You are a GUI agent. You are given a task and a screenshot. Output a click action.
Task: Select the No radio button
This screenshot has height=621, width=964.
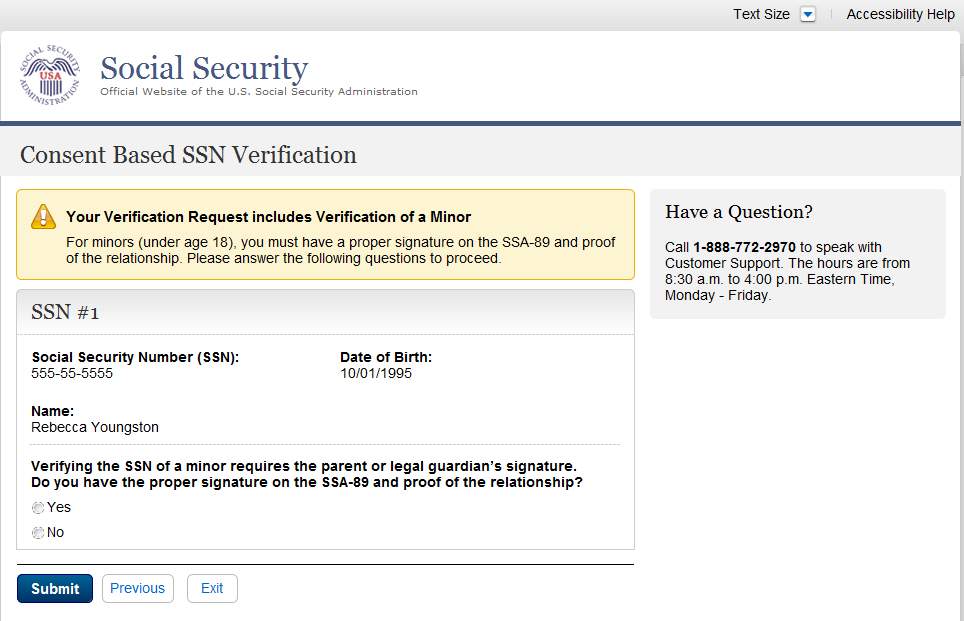[x=38, y=533]
